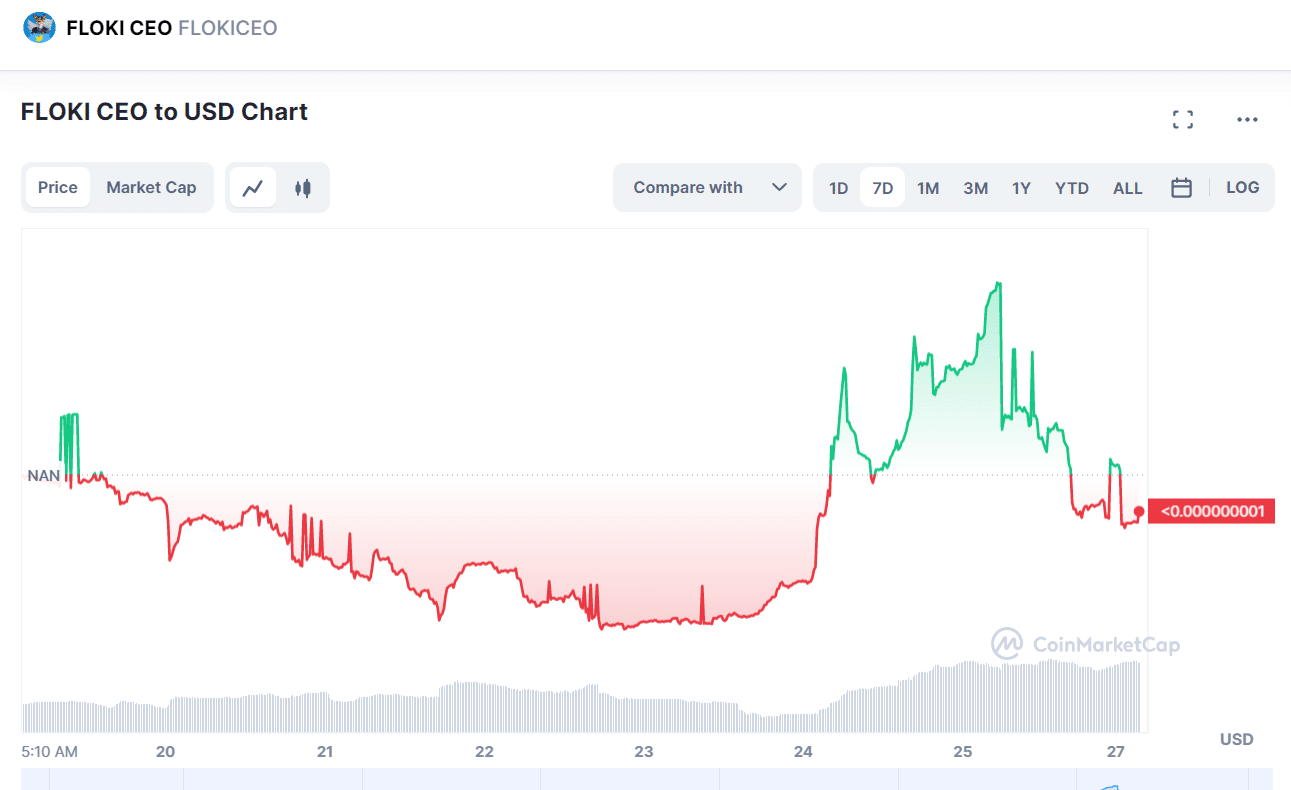This screenshot has height=790, width=1291.
Task: Click the red current price label
Action: pyautogui.click(x=1211, y=512)
